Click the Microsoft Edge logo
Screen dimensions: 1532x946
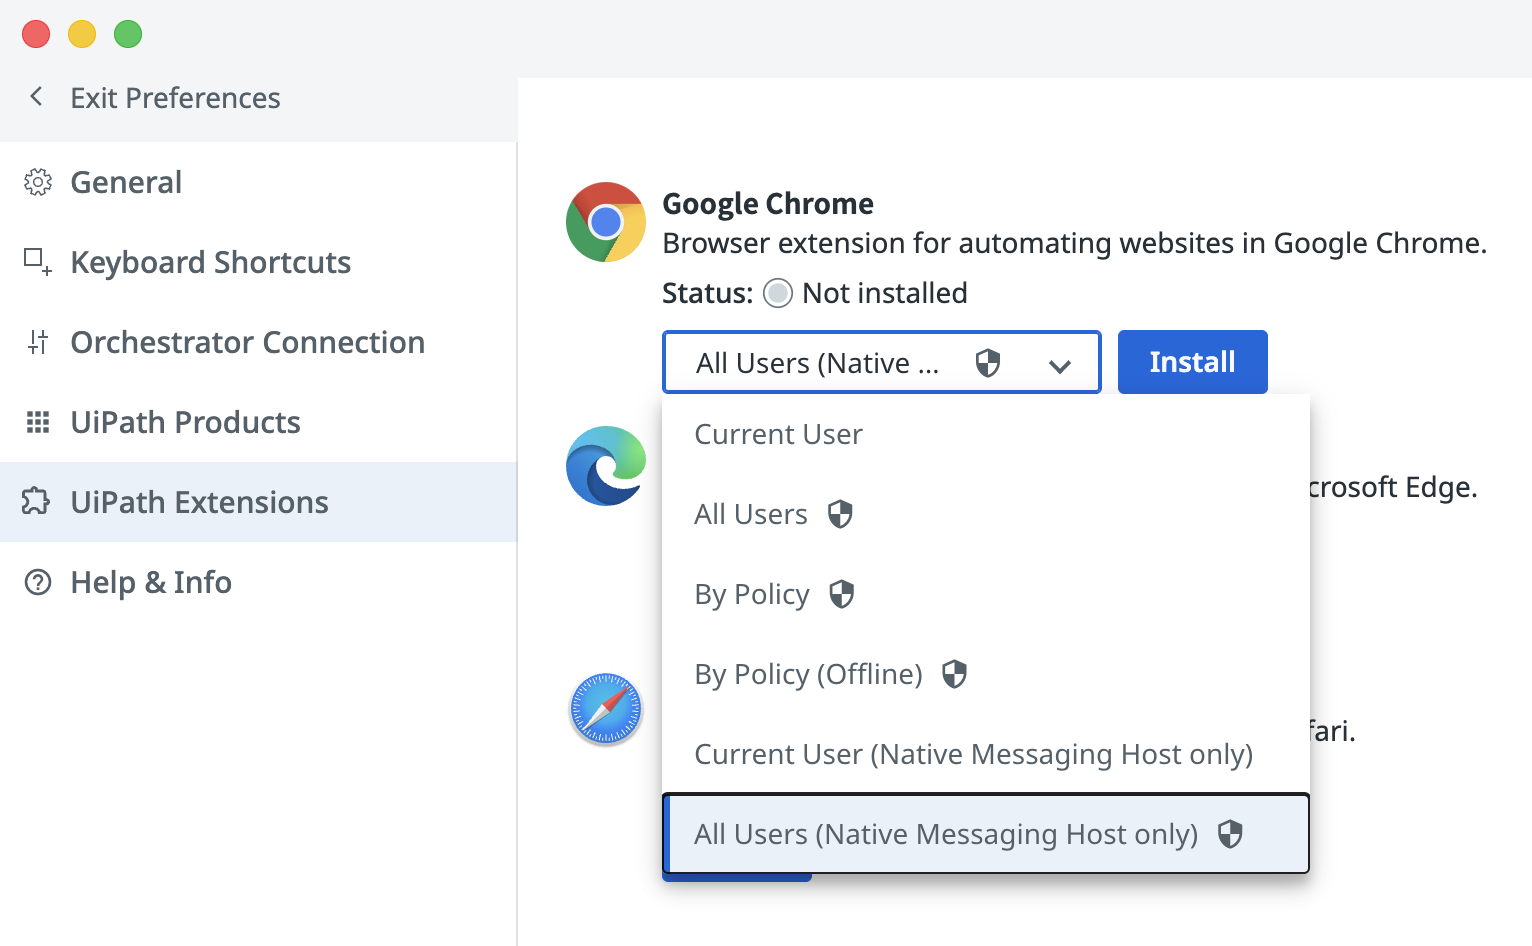(x=606, y=466)
